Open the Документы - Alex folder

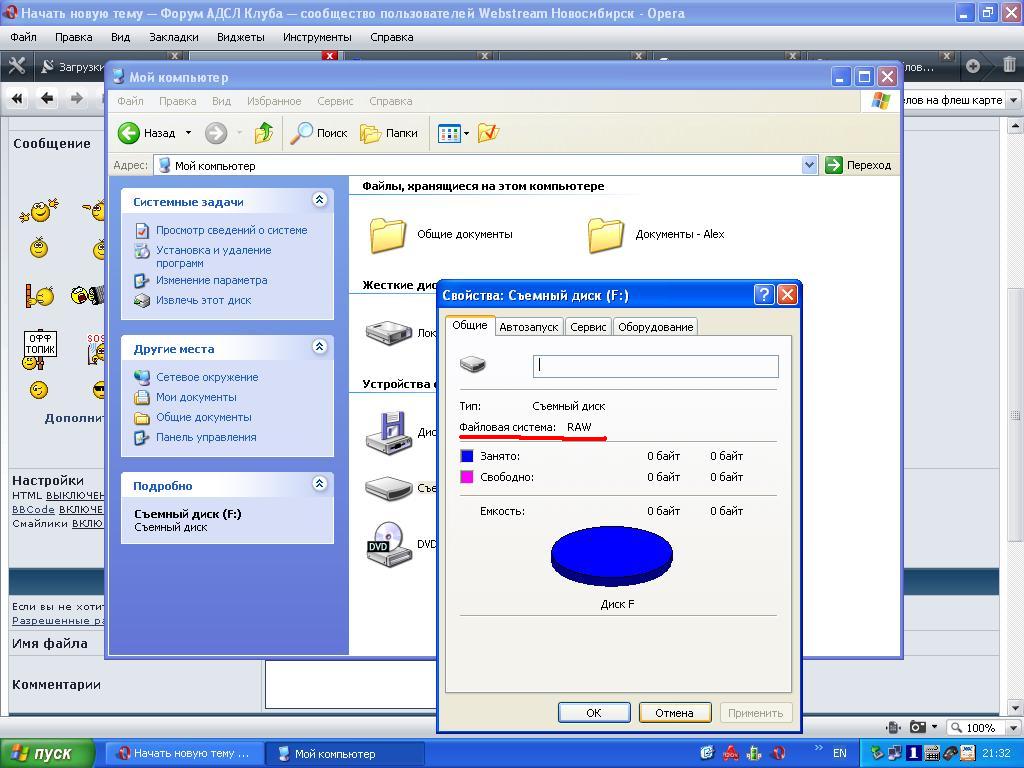[606, 234]
